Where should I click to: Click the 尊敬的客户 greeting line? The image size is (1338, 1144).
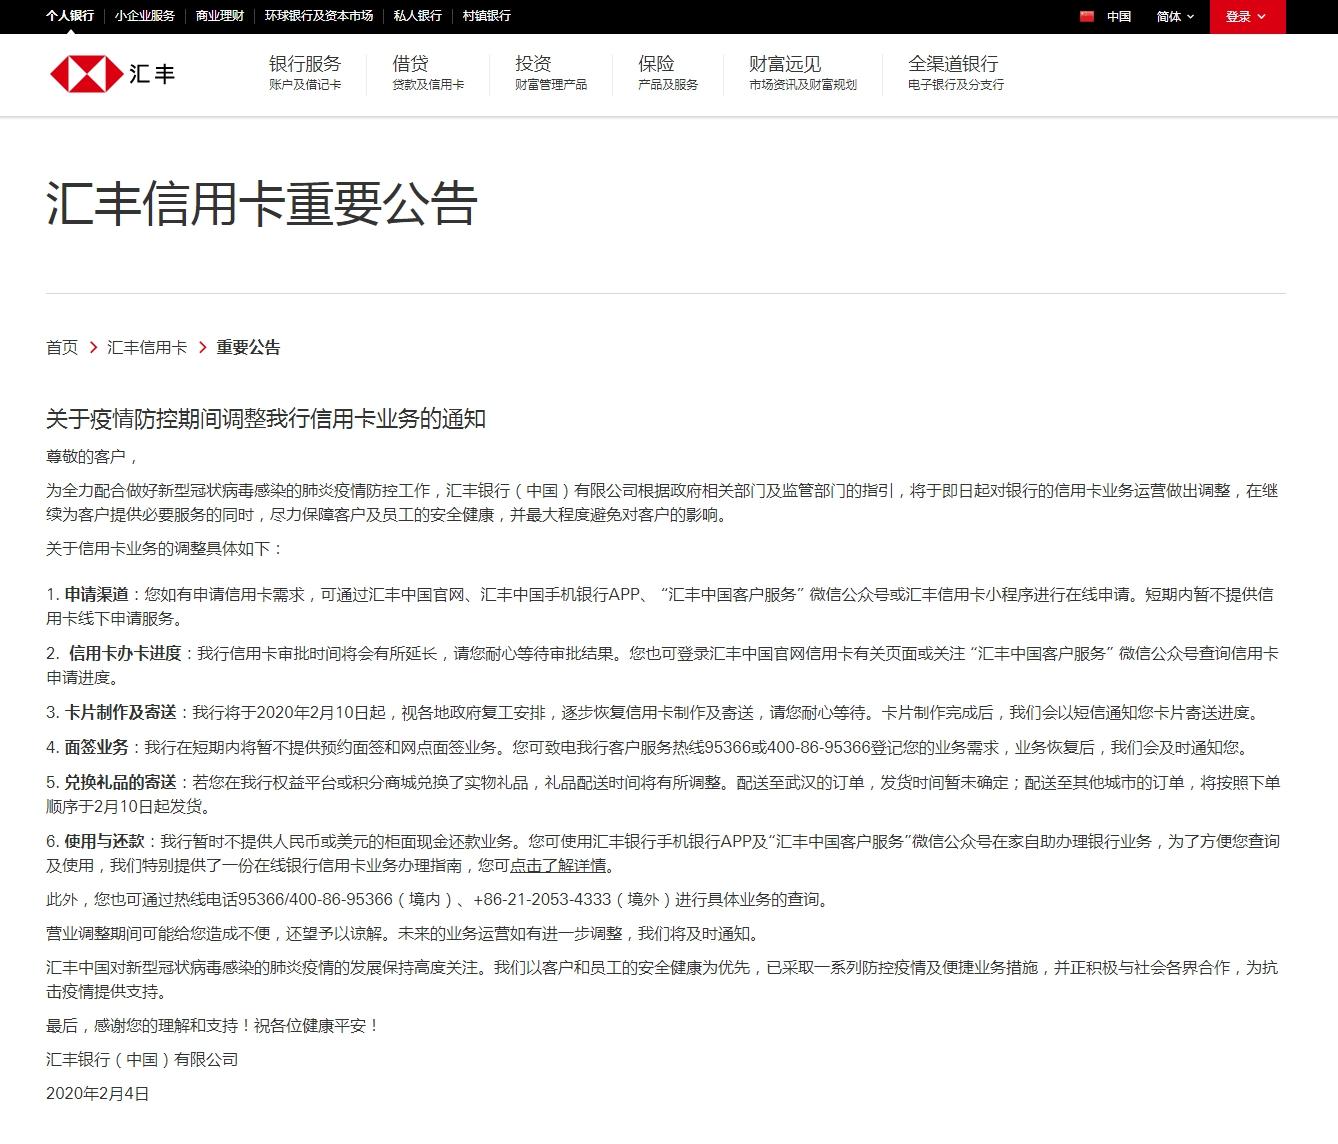(x=92, y=457)
